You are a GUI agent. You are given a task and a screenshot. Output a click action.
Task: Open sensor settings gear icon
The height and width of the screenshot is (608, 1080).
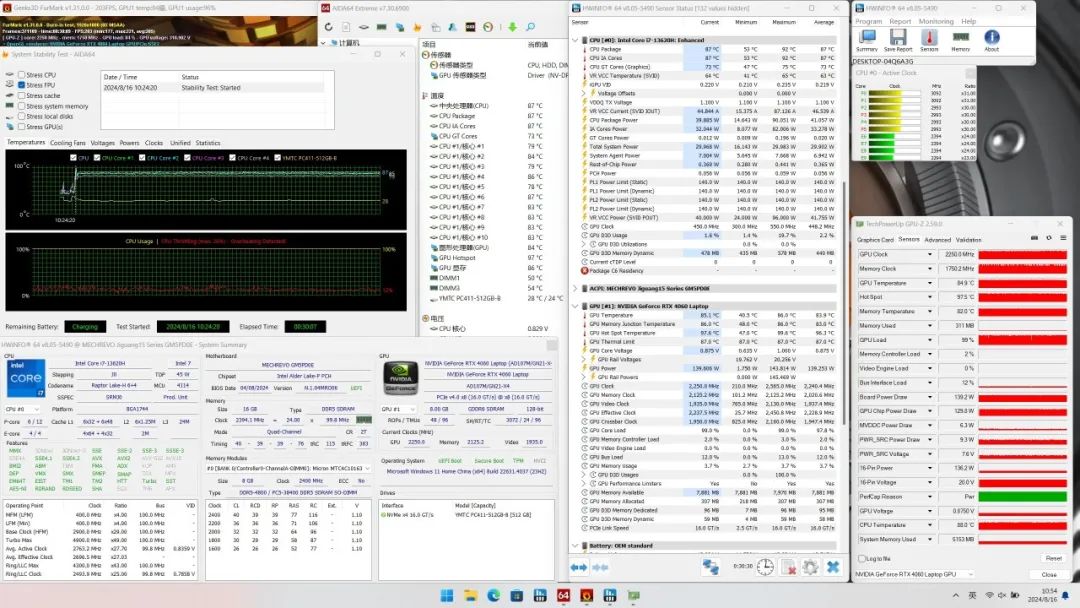pos(808,567)
